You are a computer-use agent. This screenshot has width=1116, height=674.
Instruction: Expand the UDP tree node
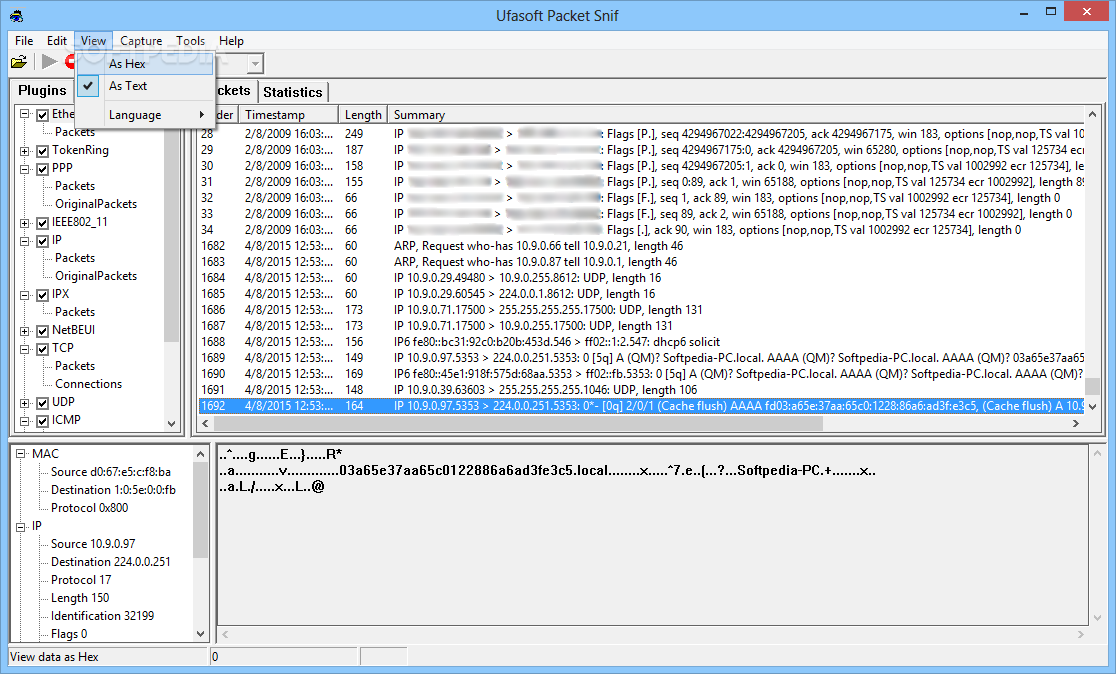point(25,403)
